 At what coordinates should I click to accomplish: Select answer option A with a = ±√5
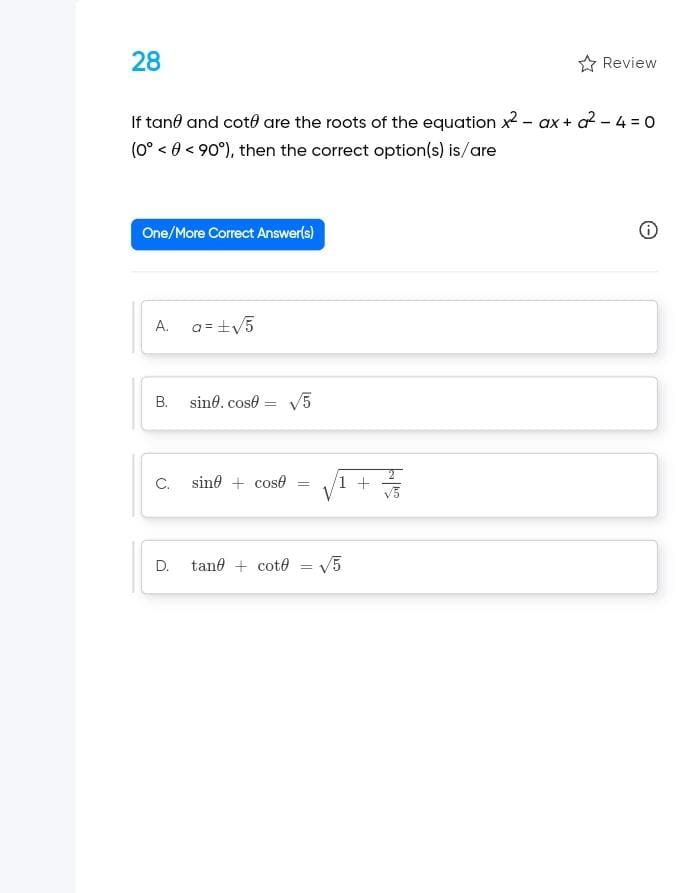tap(400, 326)
